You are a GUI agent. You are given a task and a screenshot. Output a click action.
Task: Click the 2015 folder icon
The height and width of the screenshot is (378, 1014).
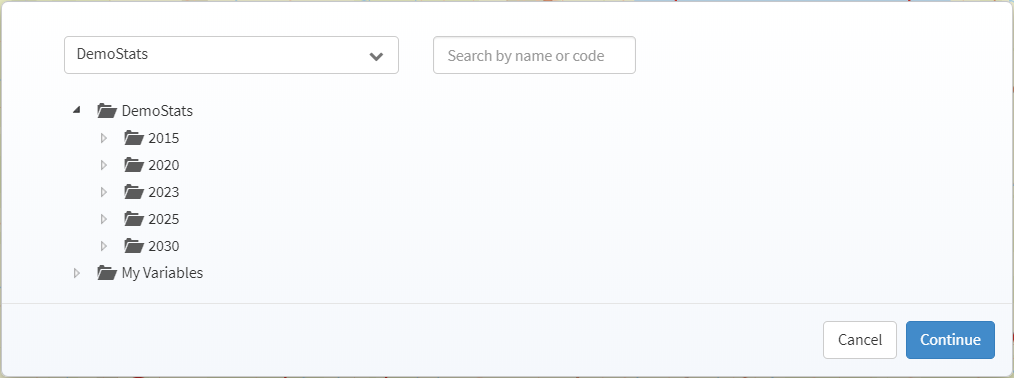point(134,138)
